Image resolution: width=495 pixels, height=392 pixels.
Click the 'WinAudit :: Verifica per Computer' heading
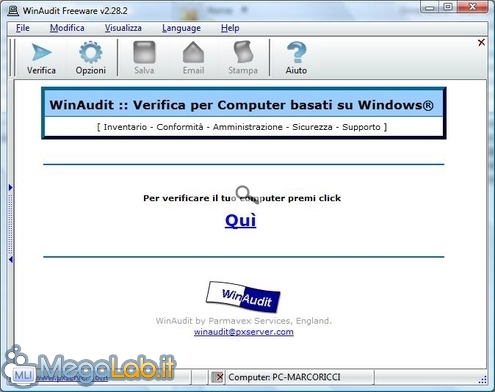[x=242, y=105]
